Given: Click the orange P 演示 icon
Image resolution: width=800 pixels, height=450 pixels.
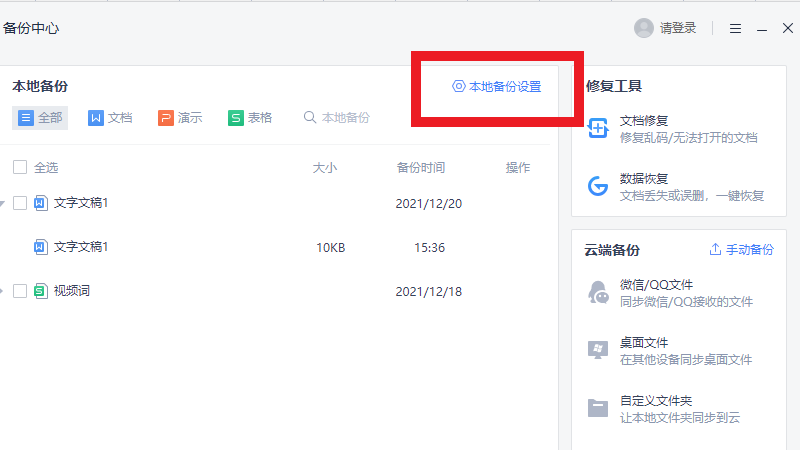Looking at the screenshot, I should coord(165,118).
